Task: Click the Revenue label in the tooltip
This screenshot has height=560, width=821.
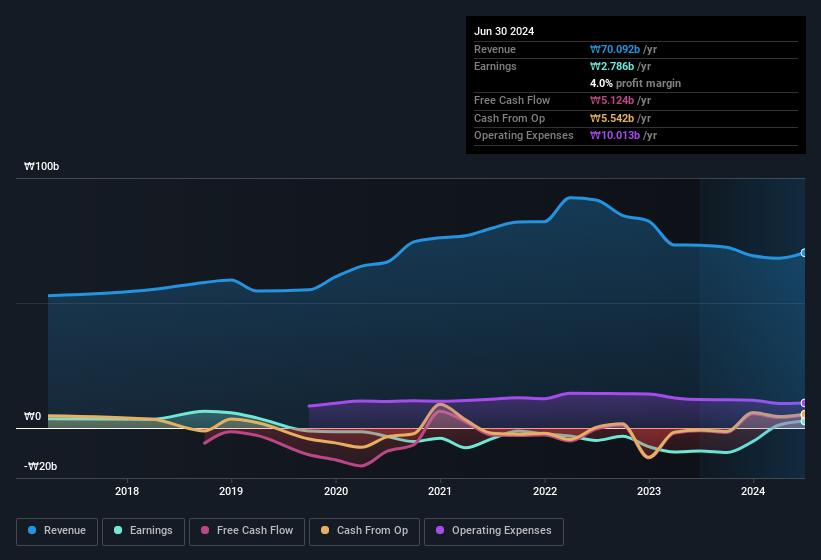Action: (495, 49)
